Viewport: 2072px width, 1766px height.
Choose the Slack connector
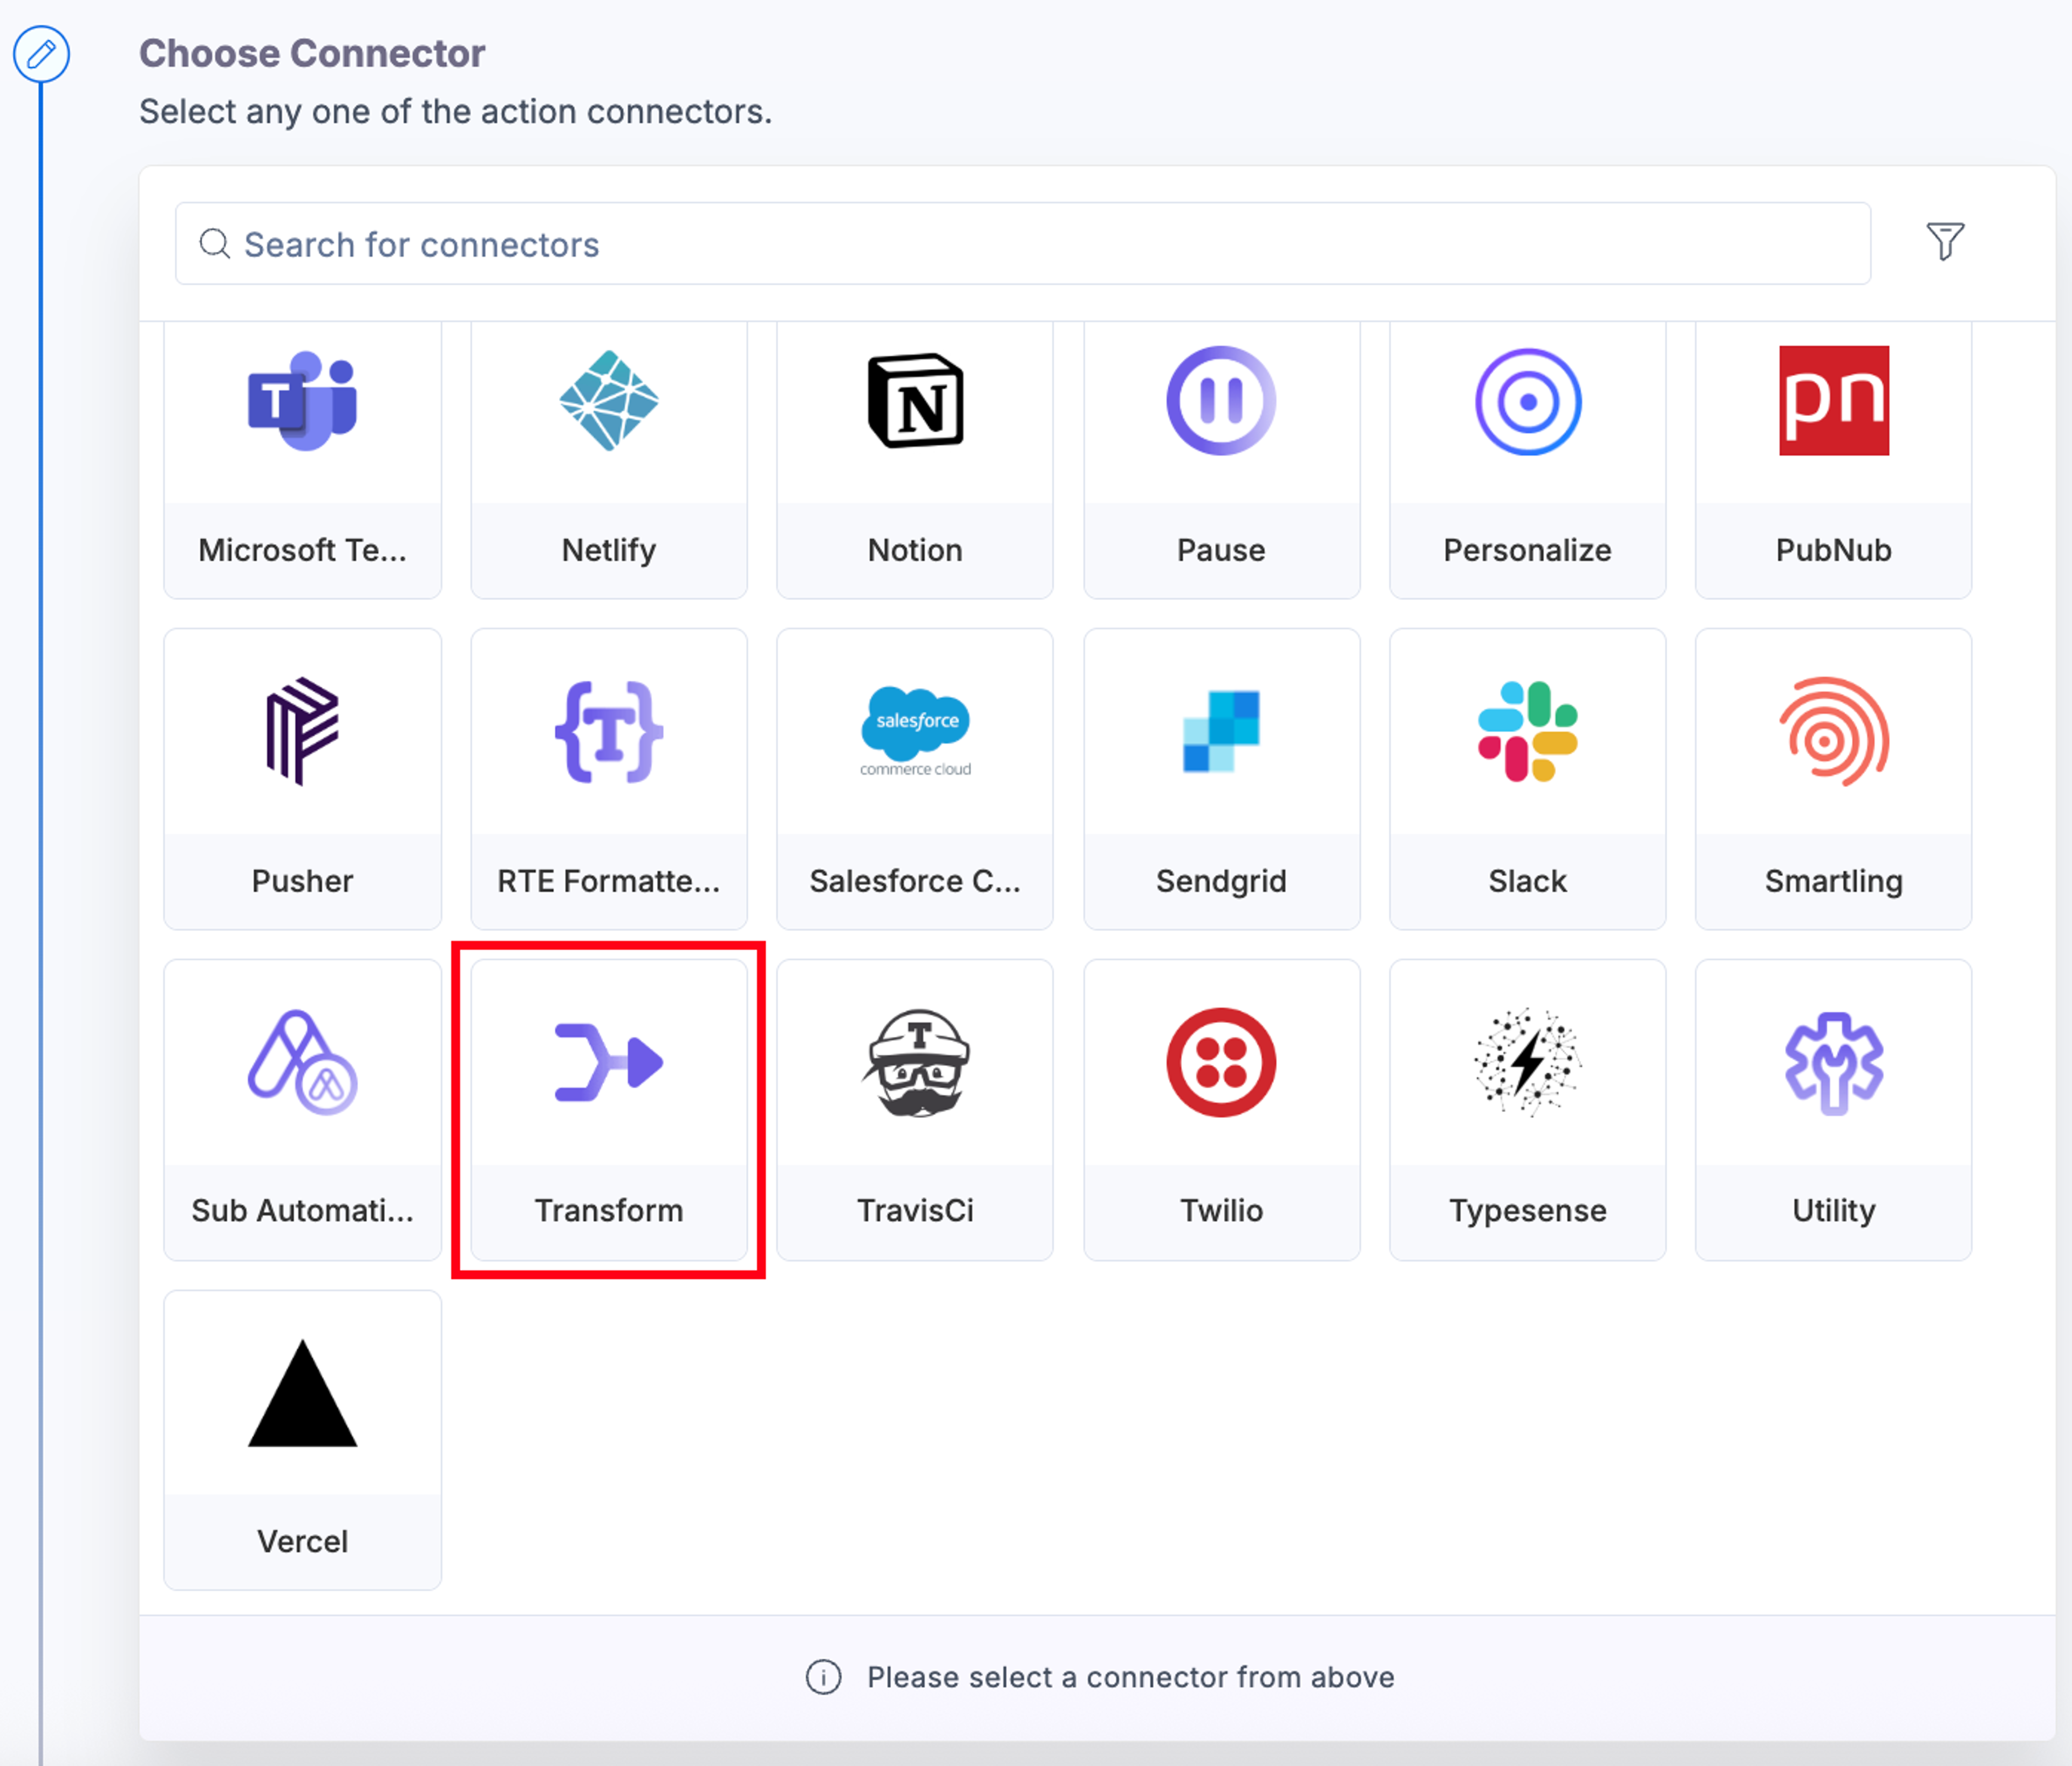pyautogui.click(x=1528, y=779)
